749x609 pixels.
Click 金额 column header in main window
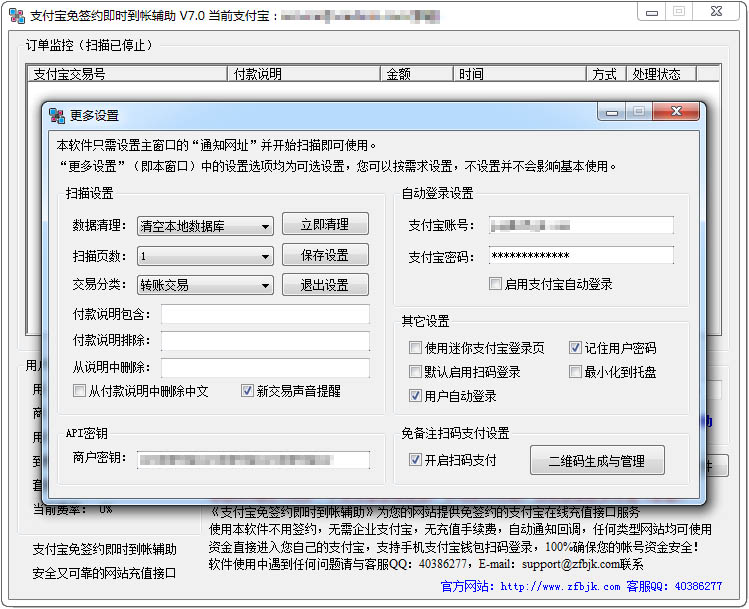(x=417, y=74)
